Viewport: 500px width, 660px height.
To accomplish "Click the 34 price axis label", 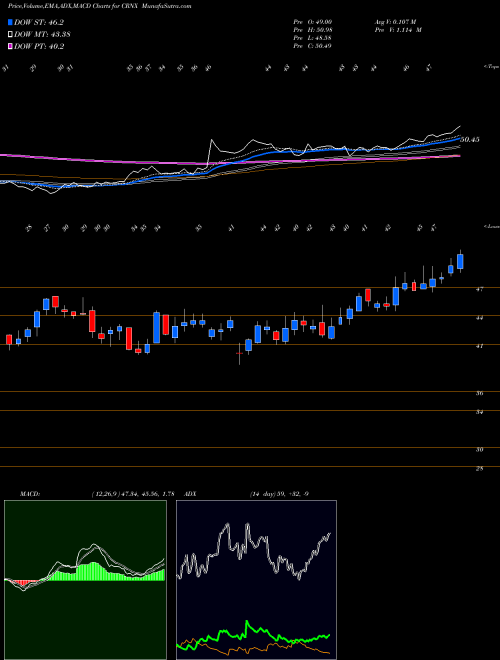I will point(479,412).
